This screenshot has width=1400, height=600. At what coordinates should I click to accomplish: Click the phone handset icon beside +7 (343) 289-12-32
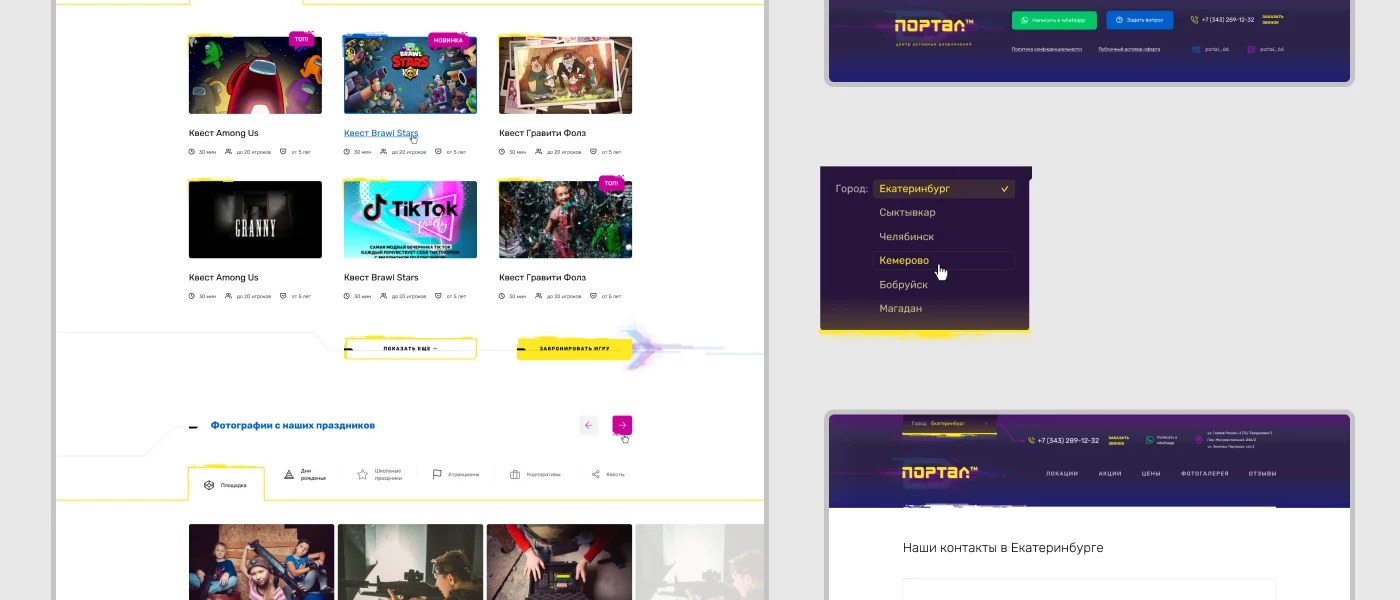pos(1195,19)
